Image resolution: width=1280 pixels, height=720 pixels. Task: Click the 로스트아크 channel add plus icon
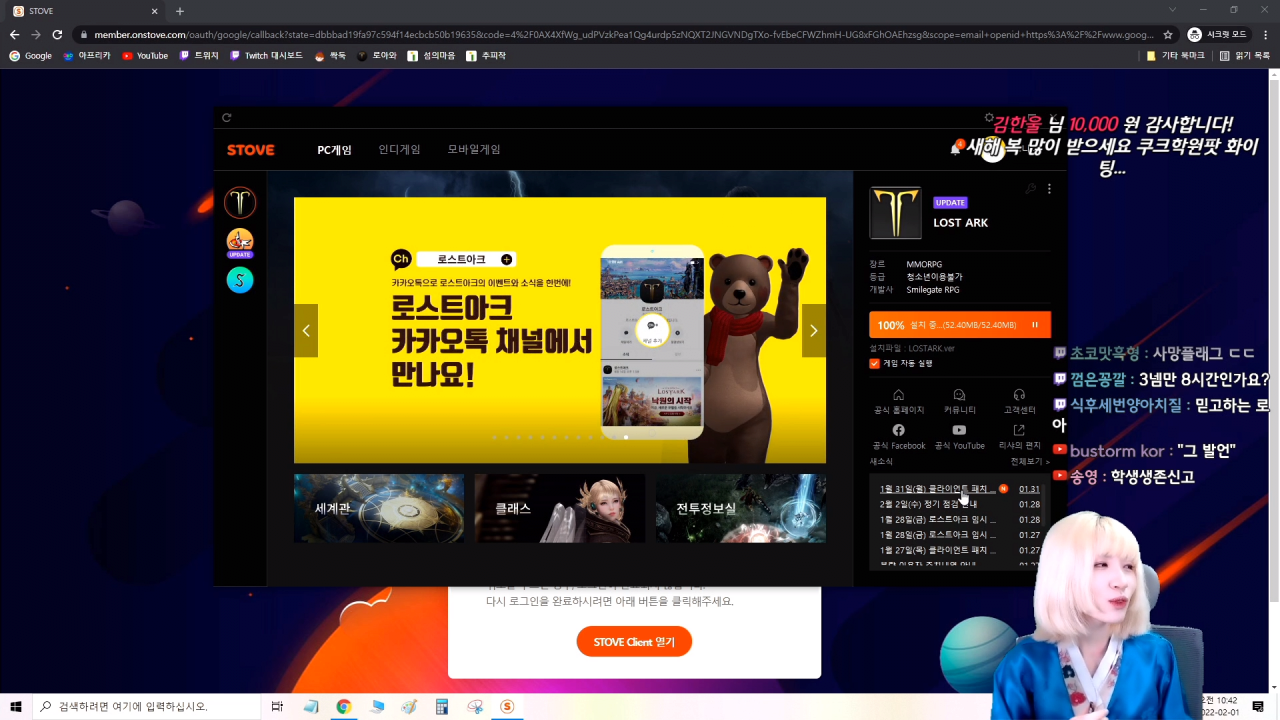click(x=506, y=260)
